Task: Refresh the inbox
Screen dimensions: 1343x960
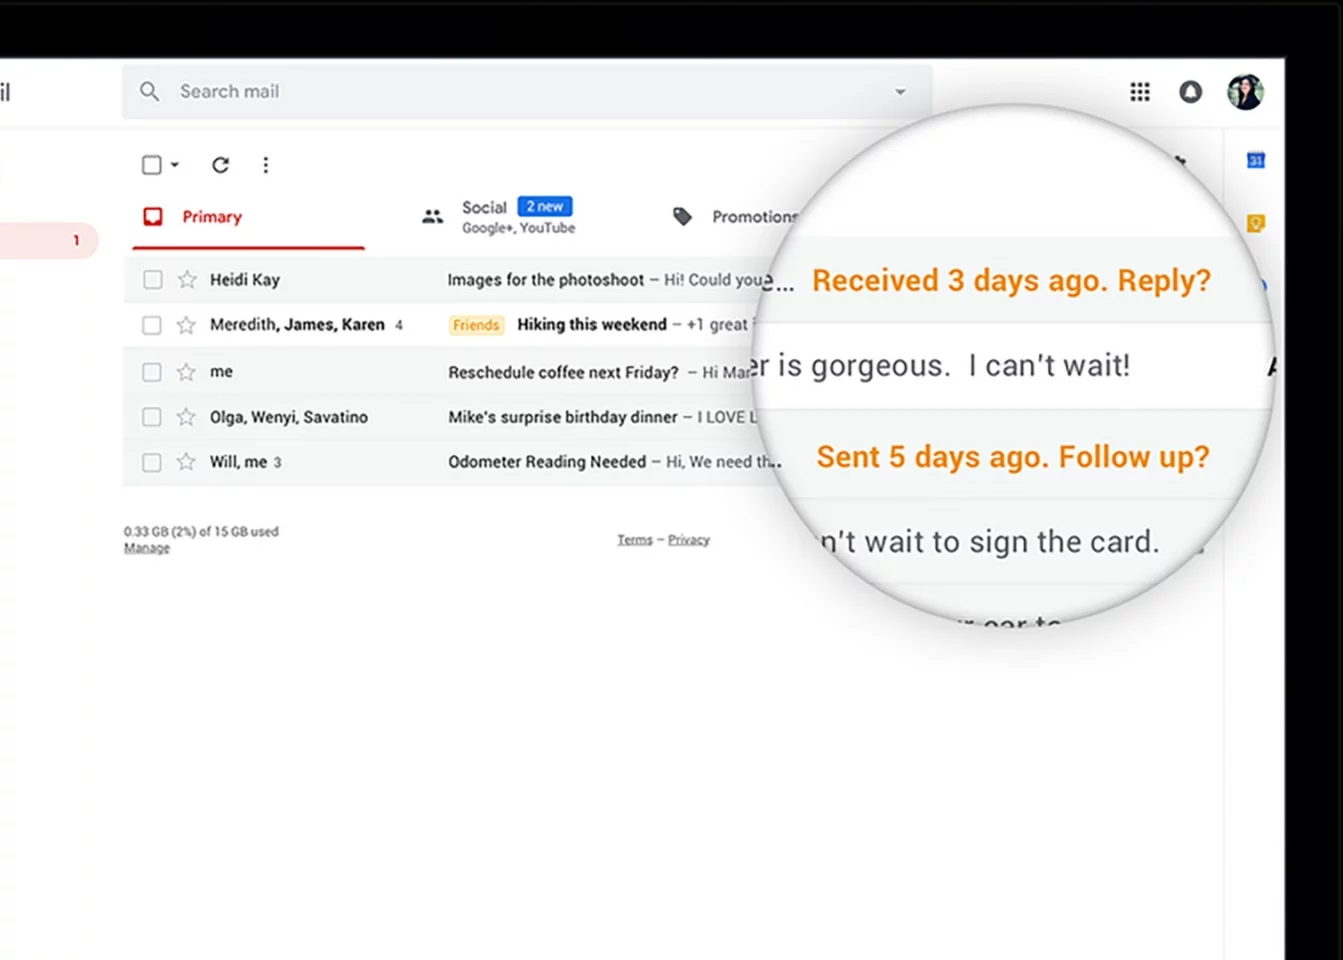Action: coord(220,164)
